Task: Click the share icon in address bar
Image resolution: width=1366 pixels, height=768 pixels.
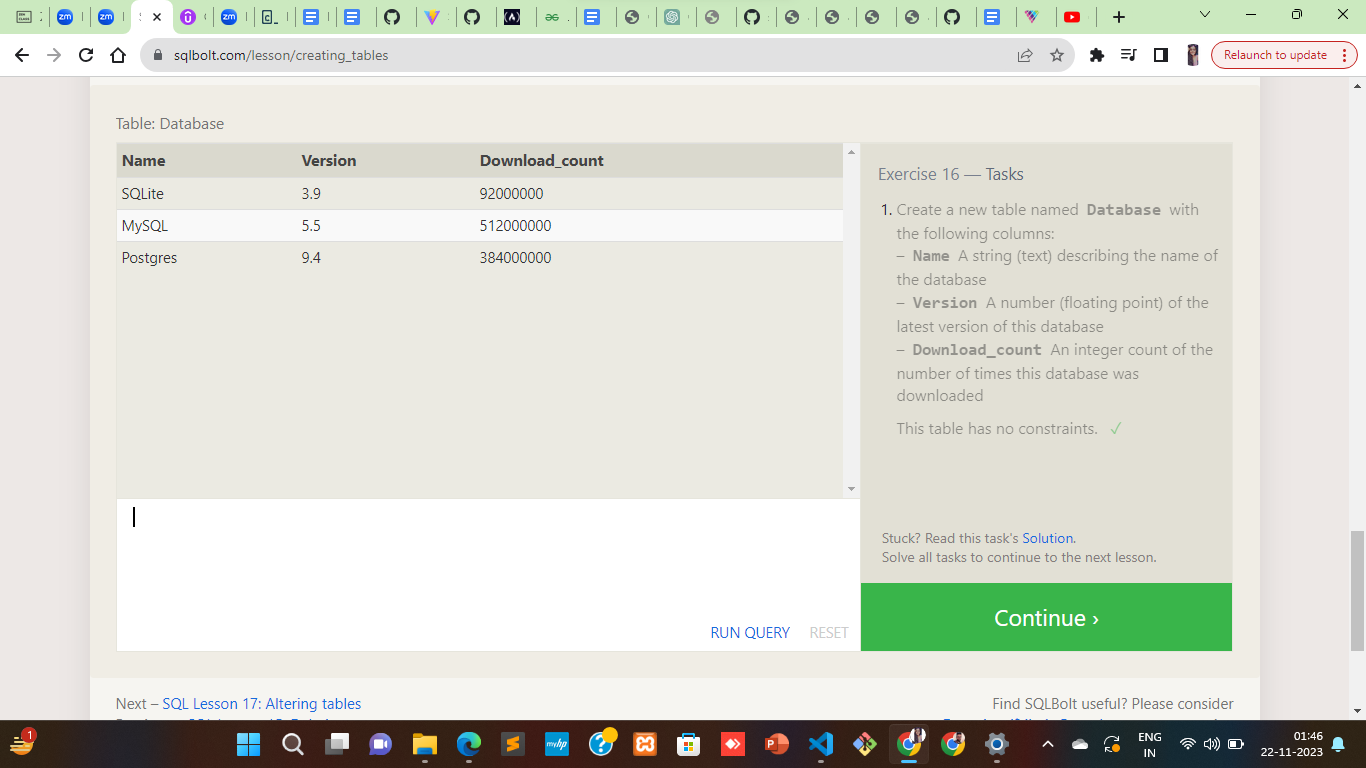Action: pyautogui.click(x=1025, y=55)
